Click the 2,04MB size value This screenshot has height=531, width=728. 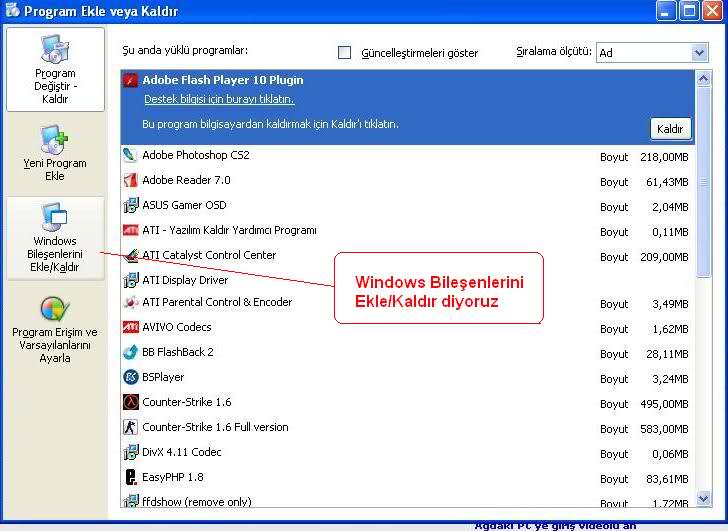point(670,207)
